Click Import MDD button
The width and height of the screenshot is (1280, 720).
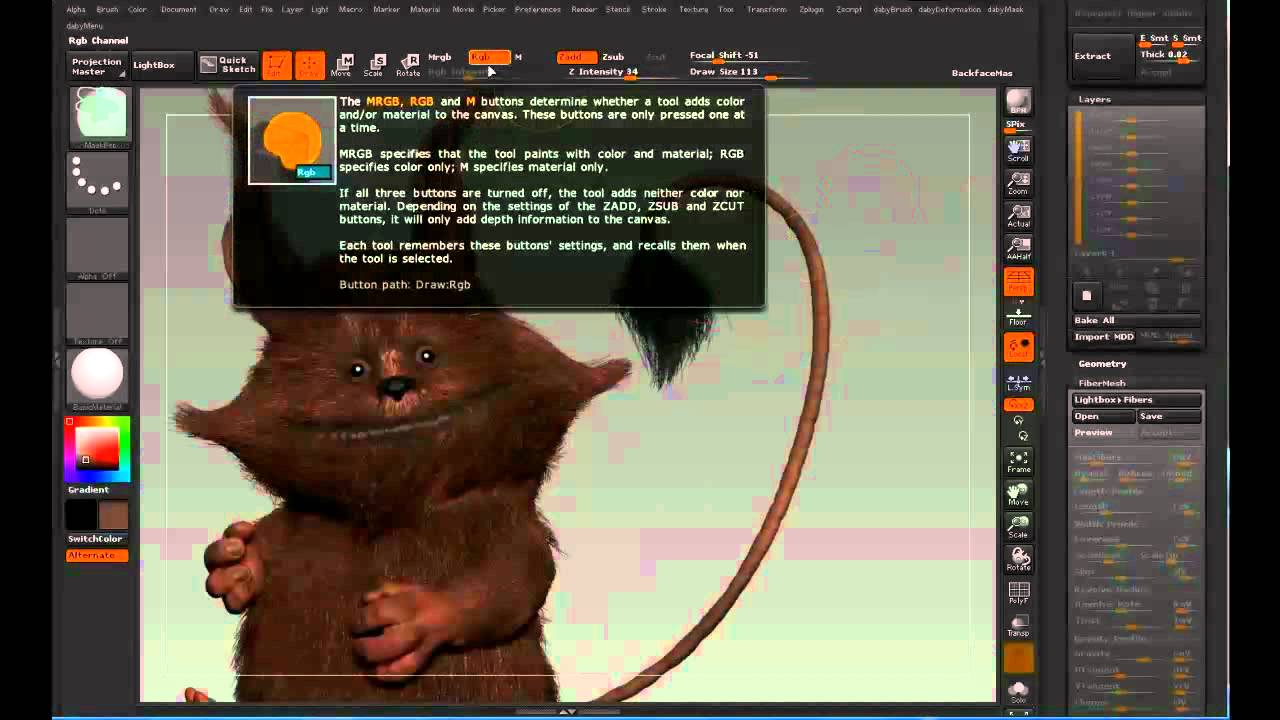click(1104, 337)
